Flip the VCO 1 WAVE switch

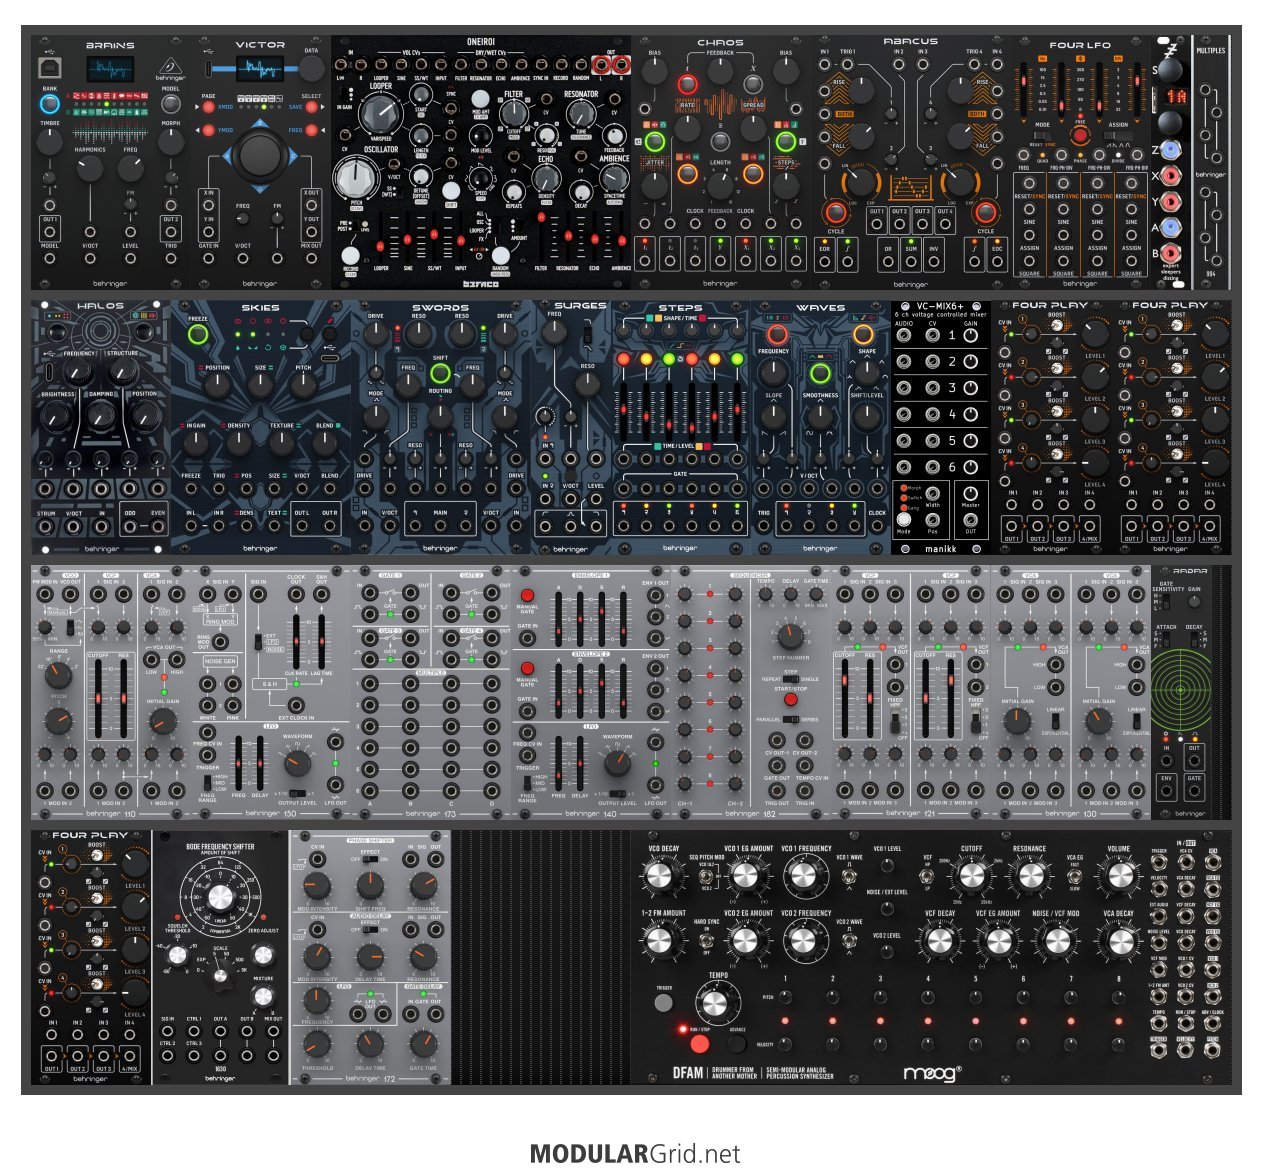click(848, 877)
